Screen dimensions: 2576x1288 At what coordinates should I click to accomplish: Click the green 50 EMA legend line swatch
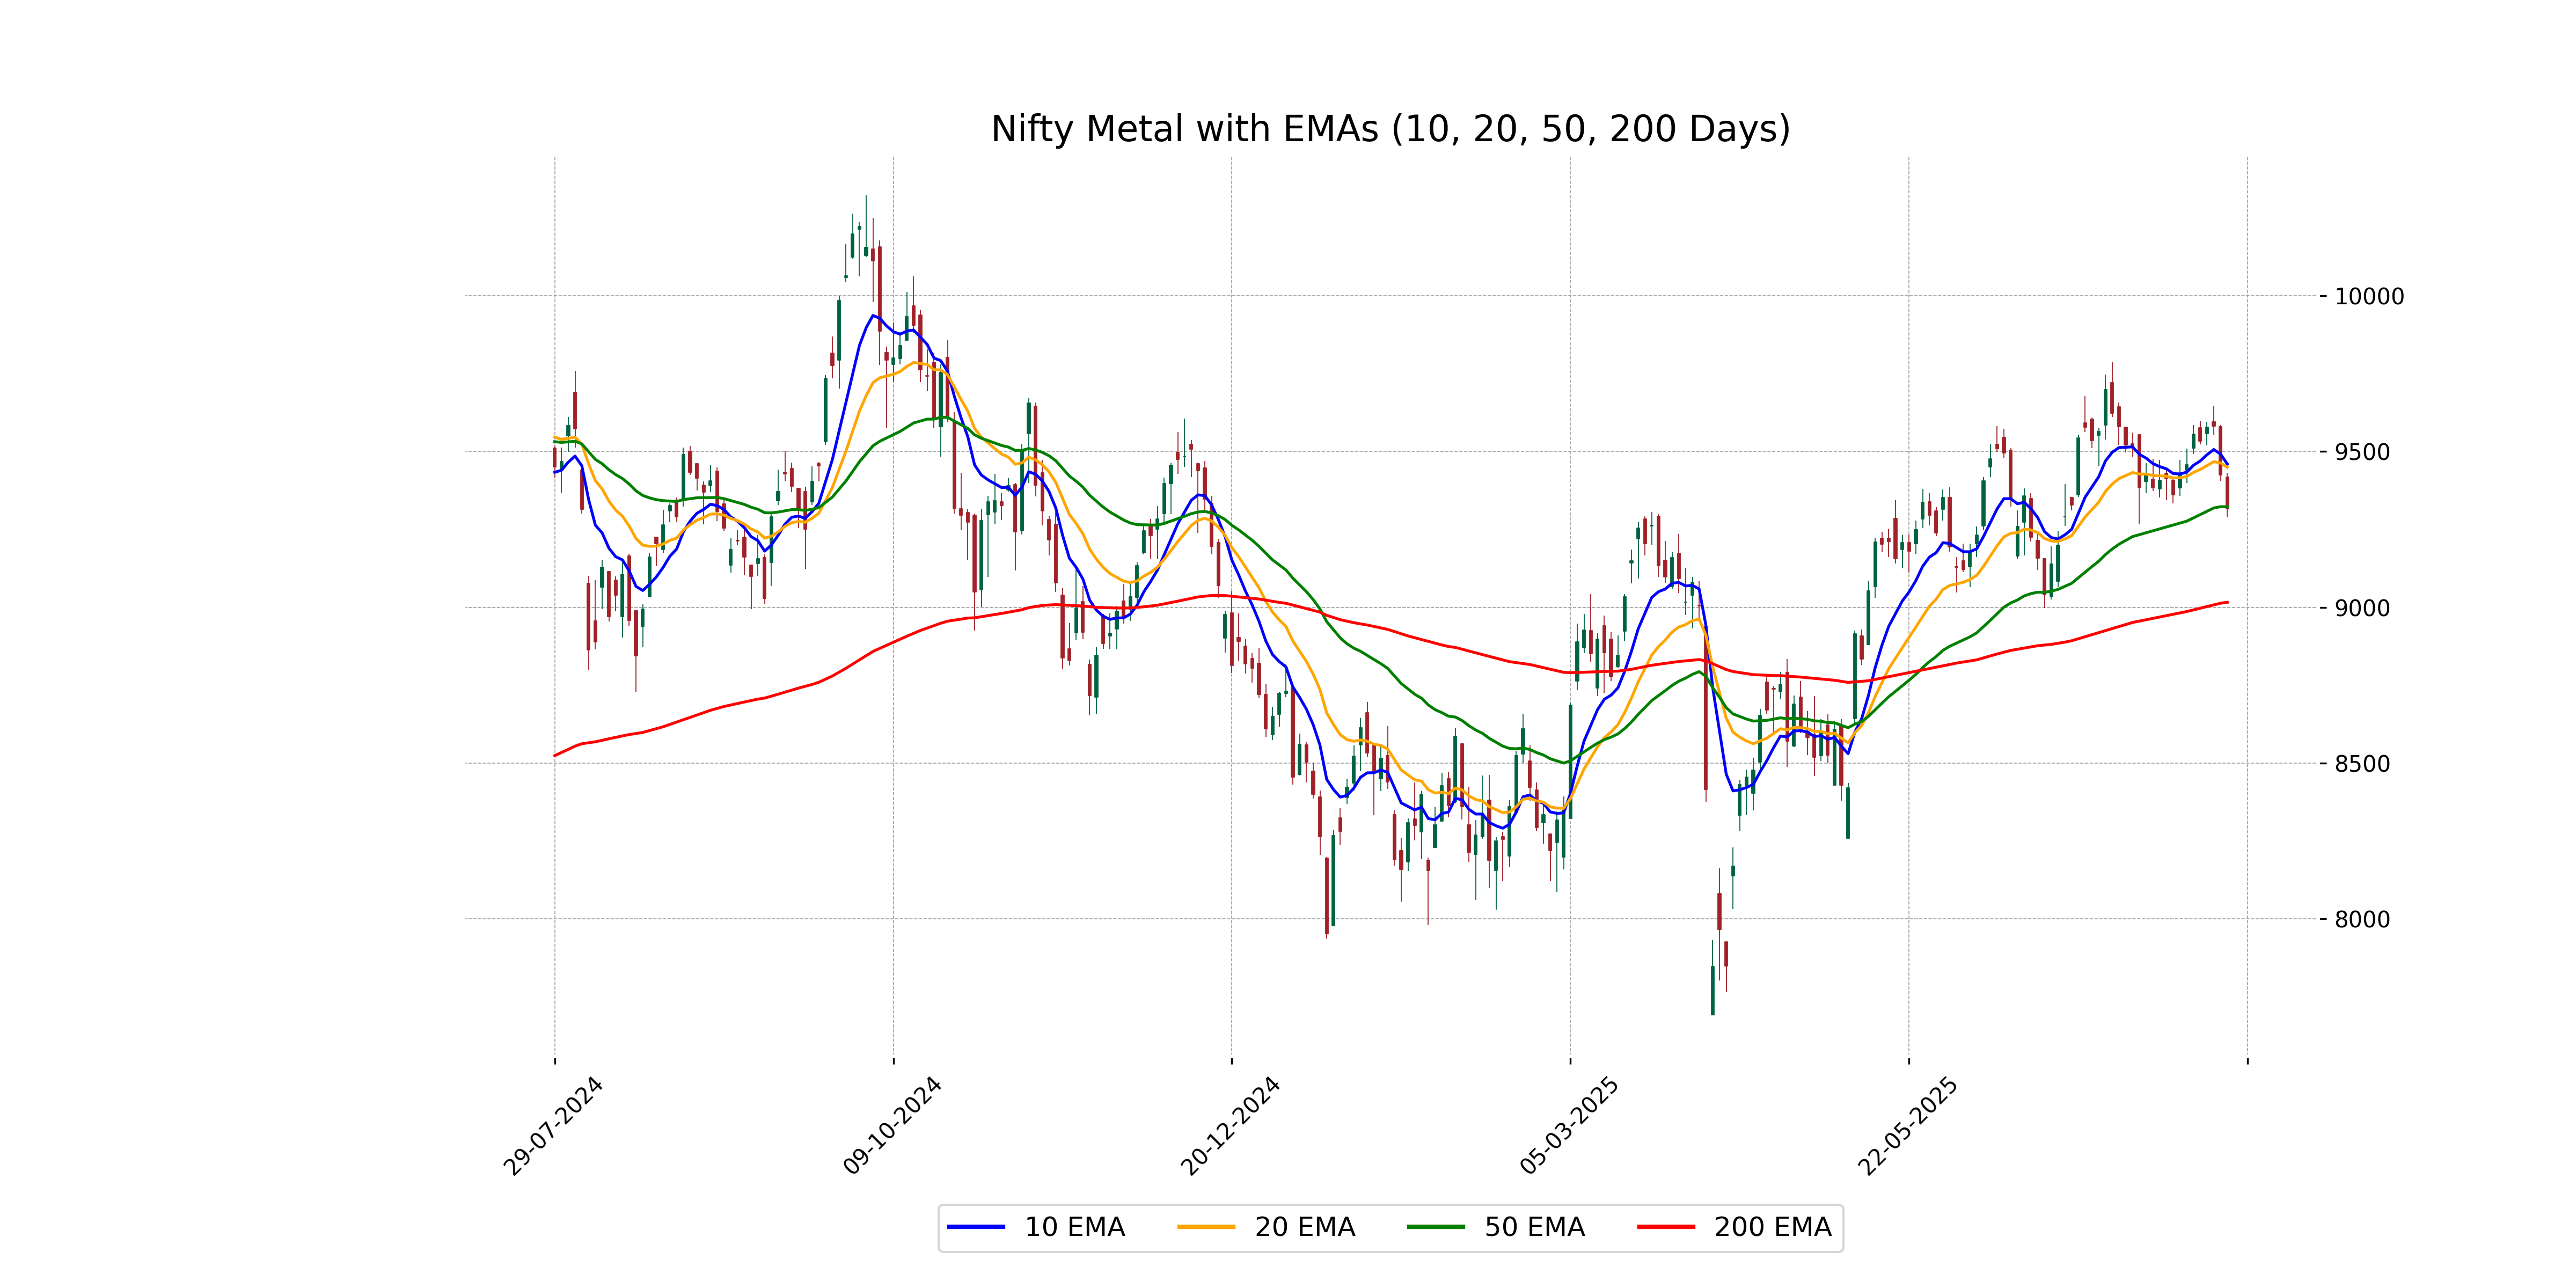1435,1227
